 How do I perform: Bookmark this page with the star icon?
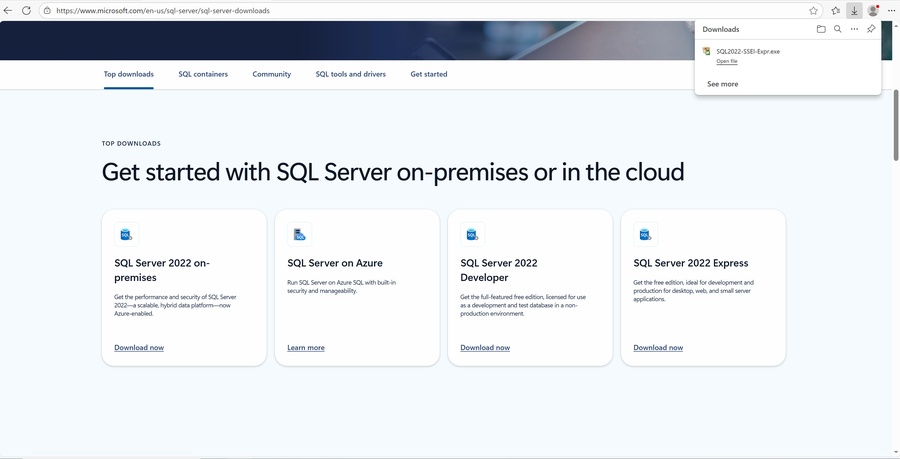point(813,10)
